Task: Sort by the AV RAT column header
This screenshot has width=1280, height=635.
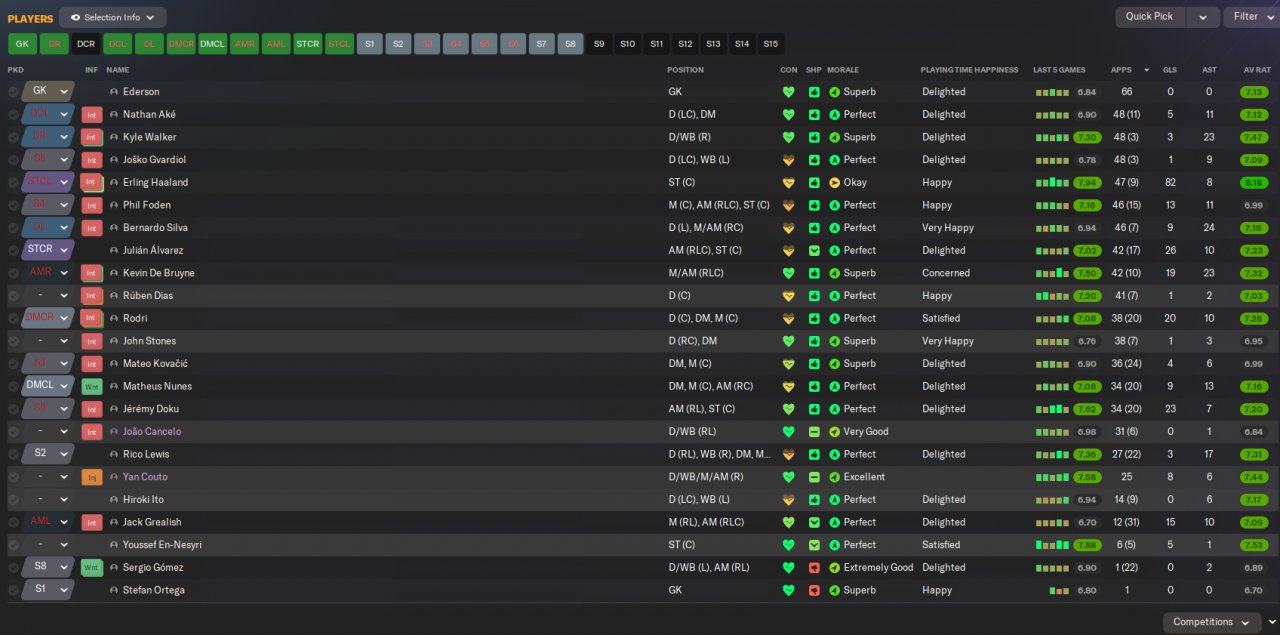Action: coord(1256,70)
